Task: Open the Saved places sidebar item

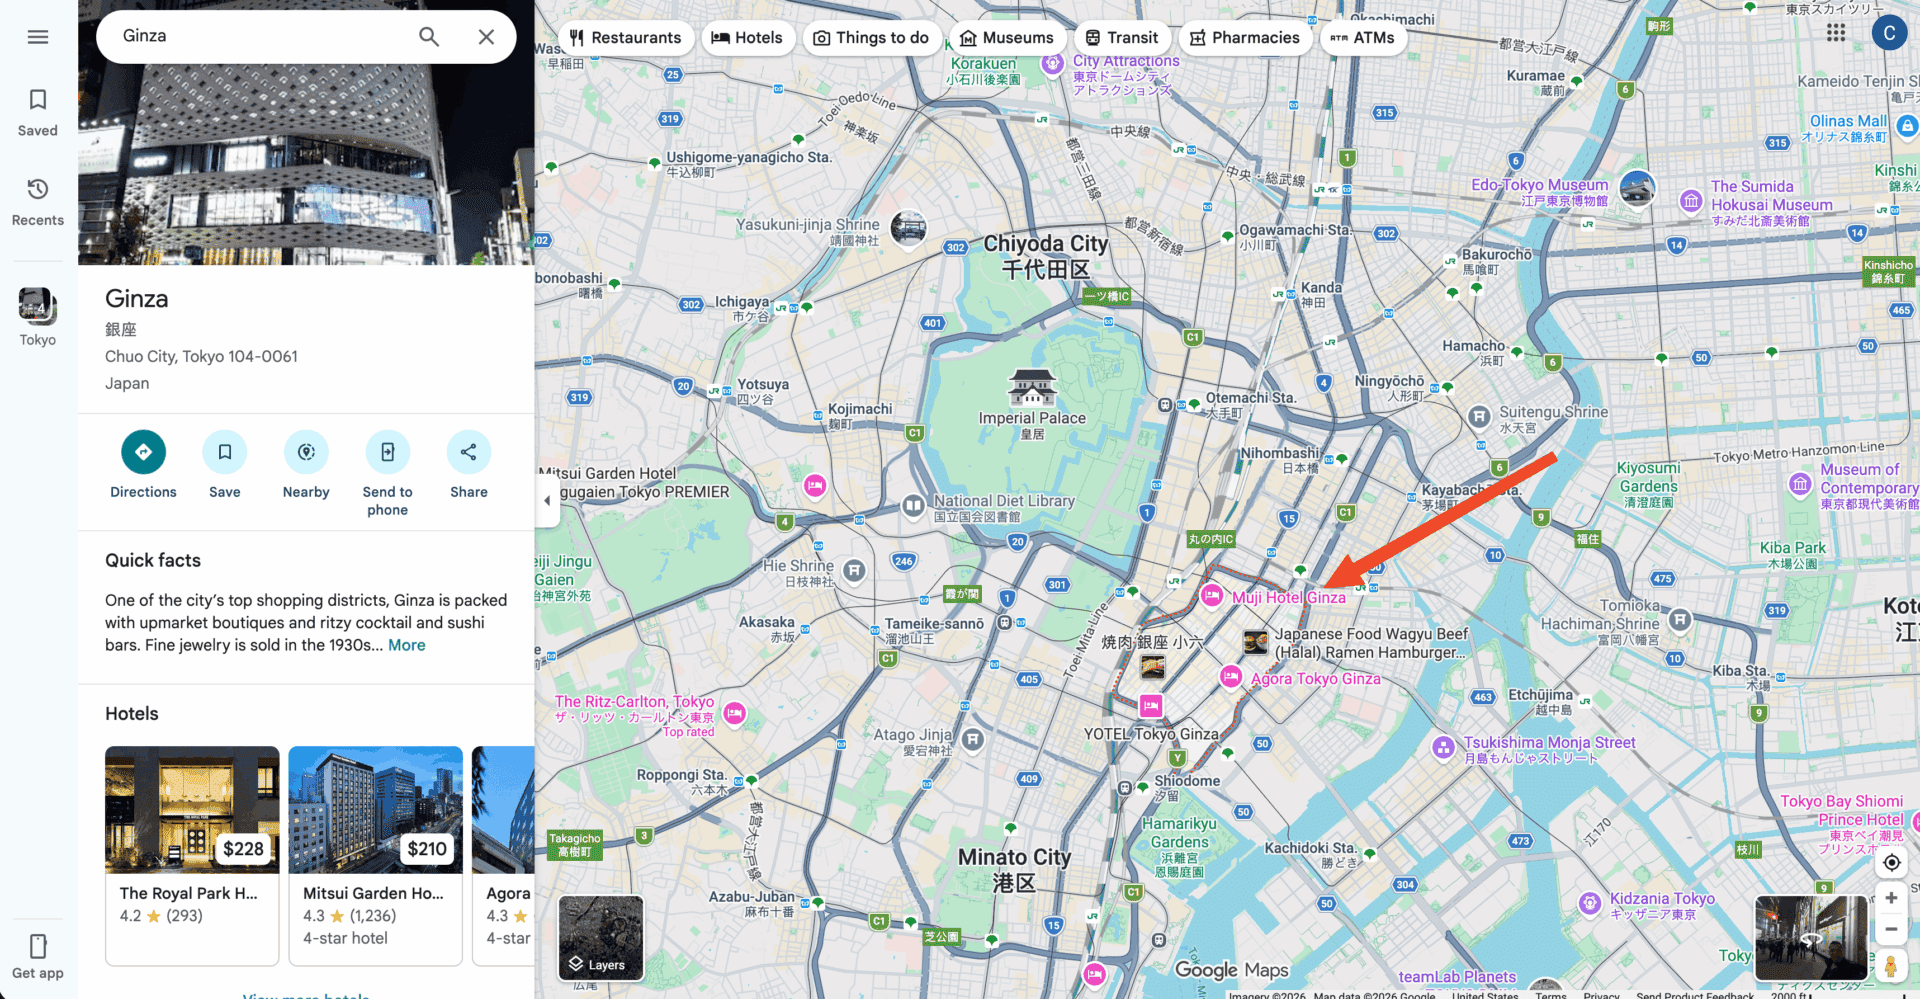Action: tap(38, 111)
